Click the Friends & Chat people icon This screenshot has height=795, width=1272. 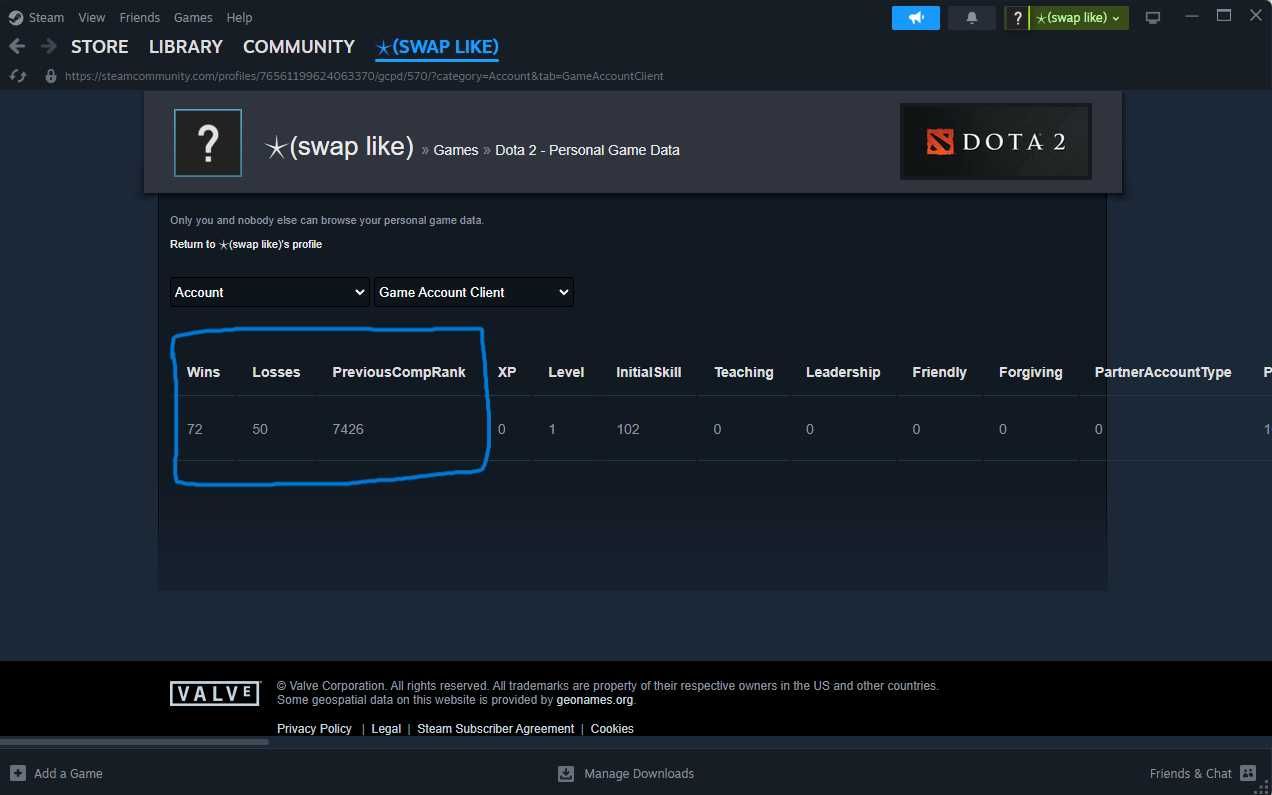click(1247, 773)
